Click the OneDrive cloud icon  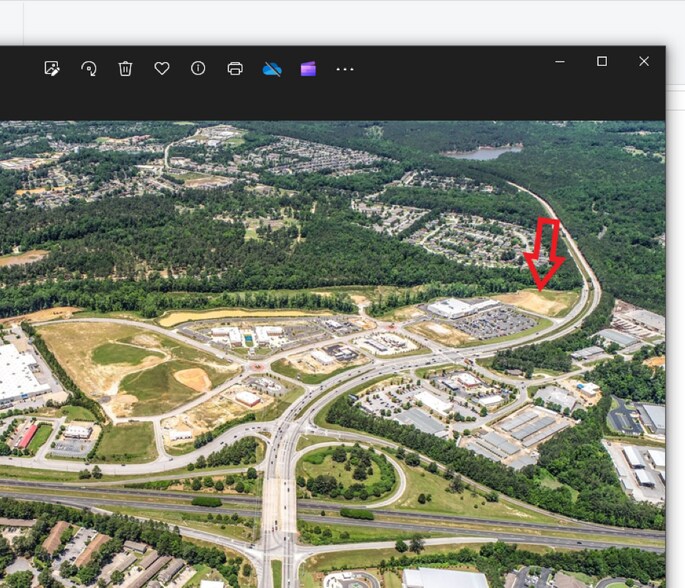(x=272, y=68)
